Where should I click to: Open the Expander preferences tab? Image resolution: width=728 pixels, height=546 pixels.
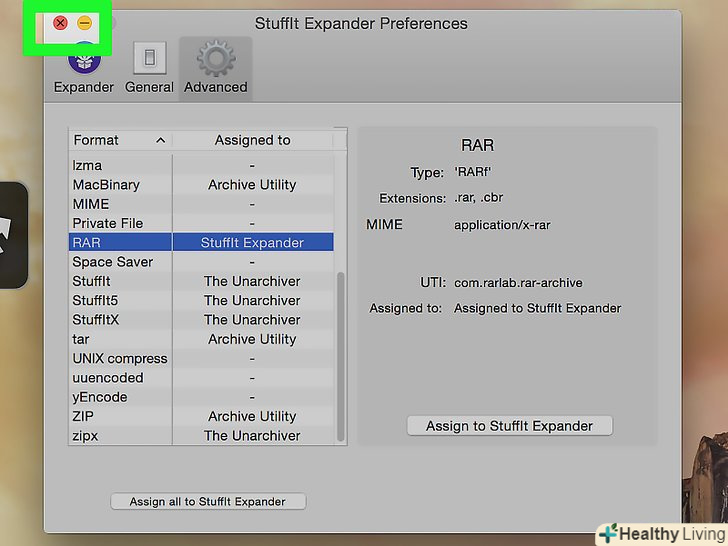click(x=84, y=68)
